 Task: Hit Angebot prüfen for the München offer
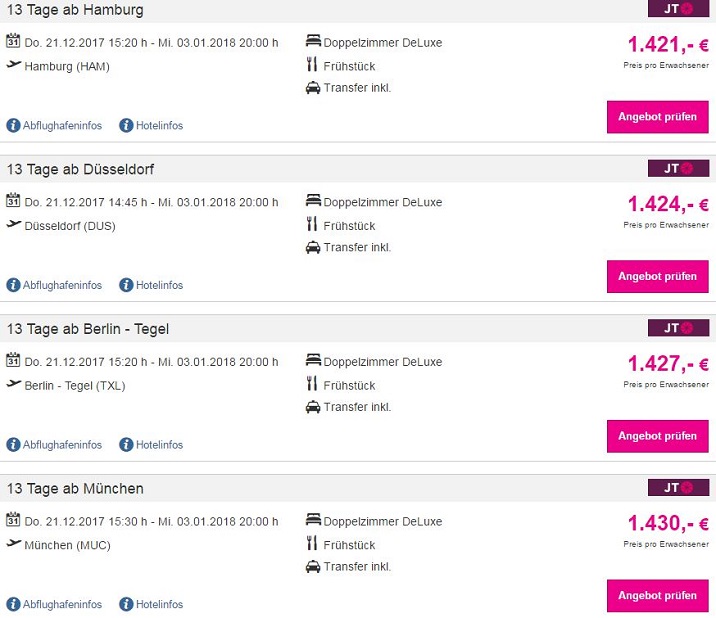pyautogui.click(x=657, y=596)
